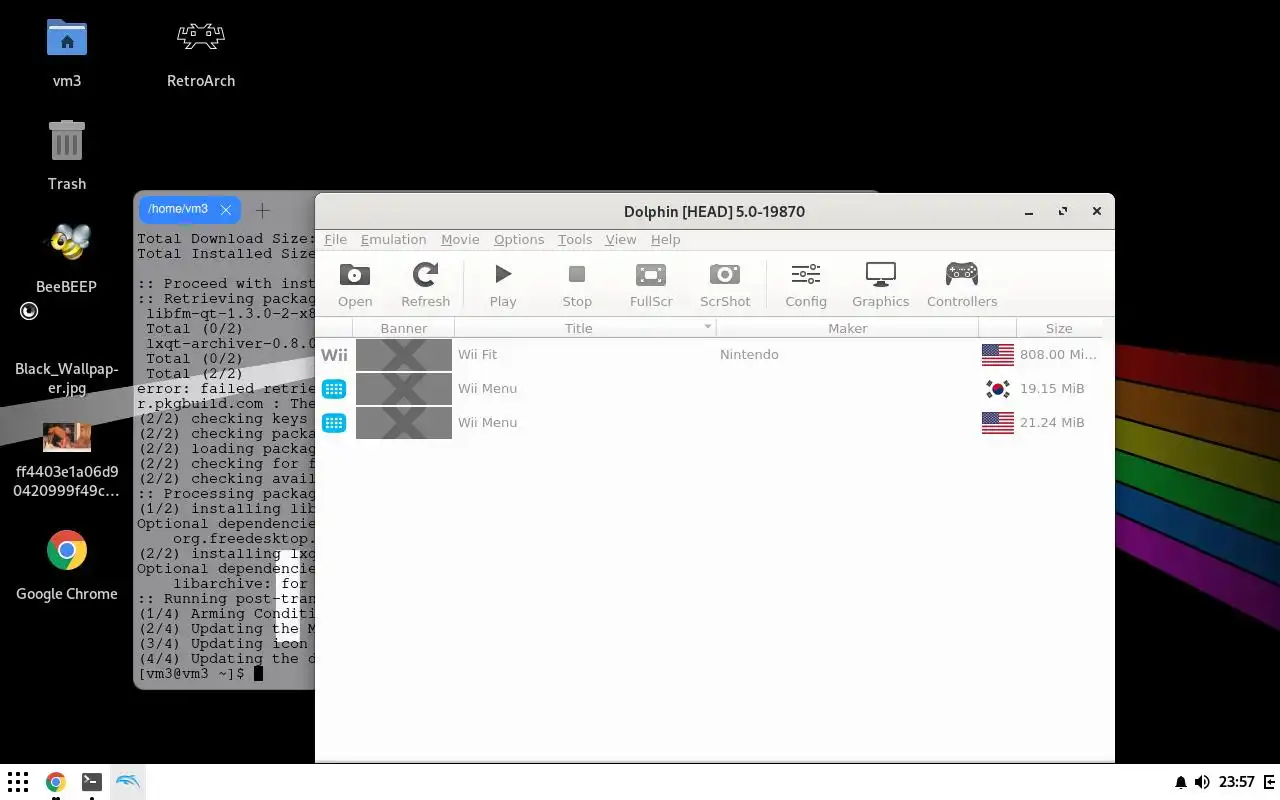
Task: Click the Korean flag icon
Action: coord(998,389)
